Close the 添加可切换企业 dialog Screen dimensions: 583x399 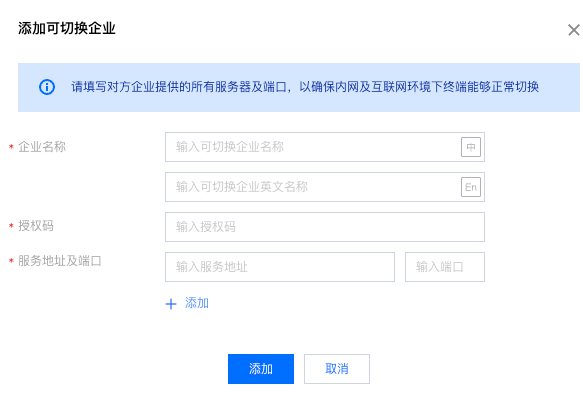point(574,30)
